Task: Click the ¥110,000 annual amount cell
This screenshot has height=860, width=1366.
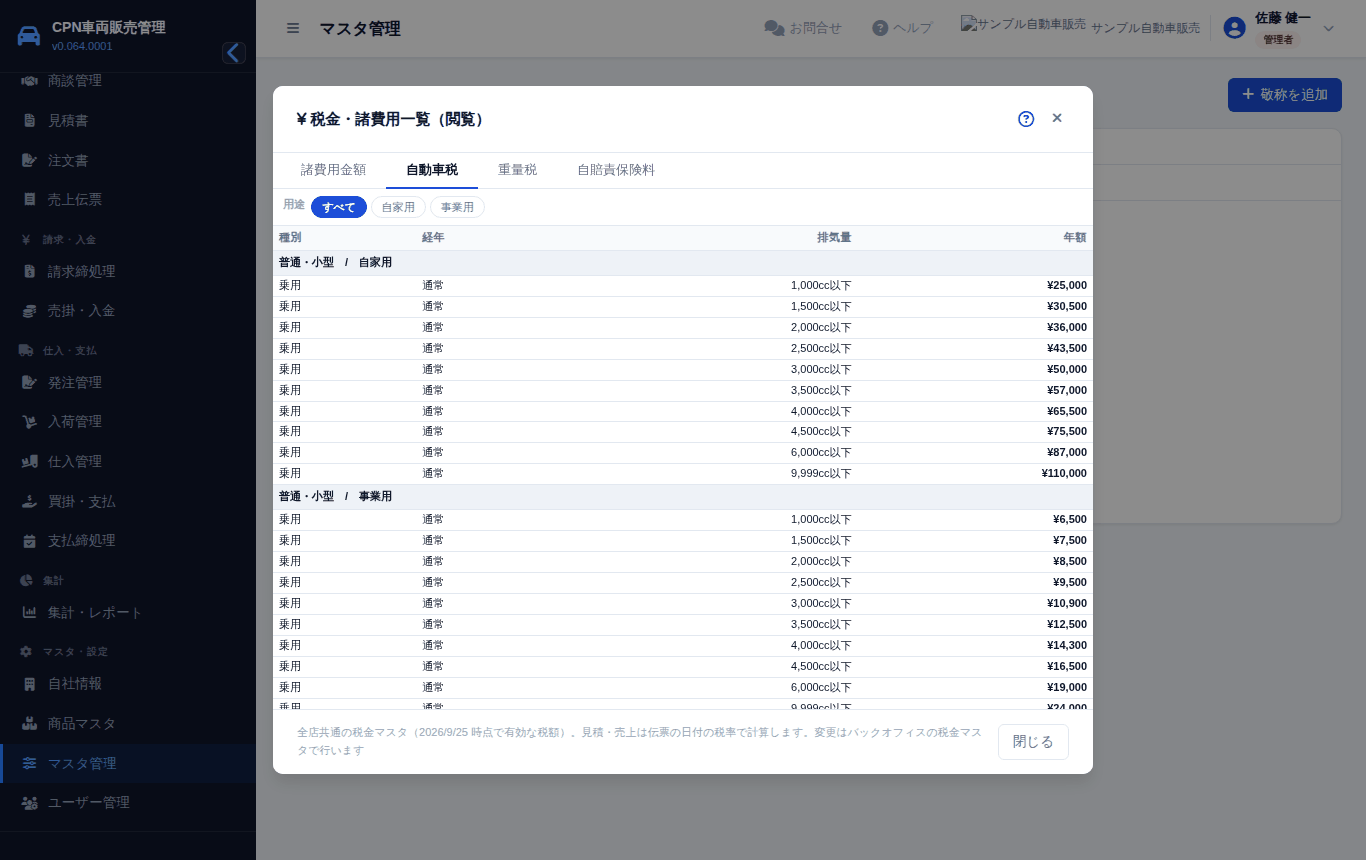Action: coord(1064,474)
